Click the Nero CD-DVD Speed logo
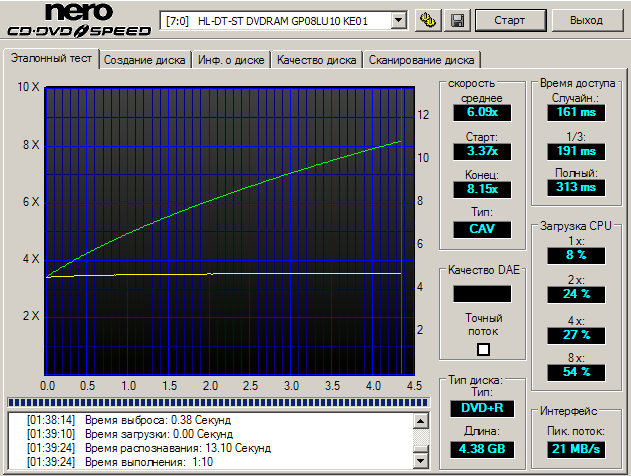 pos(79,20)
